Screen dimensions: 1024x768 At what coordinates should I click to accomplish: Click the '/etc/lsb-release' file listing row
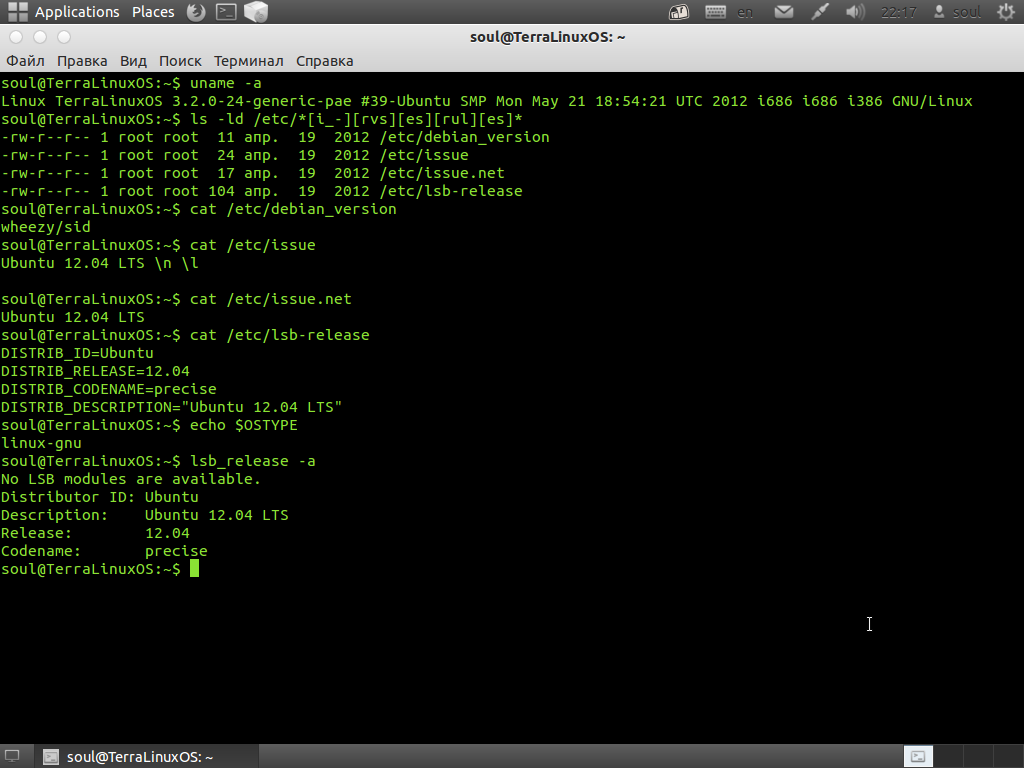tap(262, 191)
